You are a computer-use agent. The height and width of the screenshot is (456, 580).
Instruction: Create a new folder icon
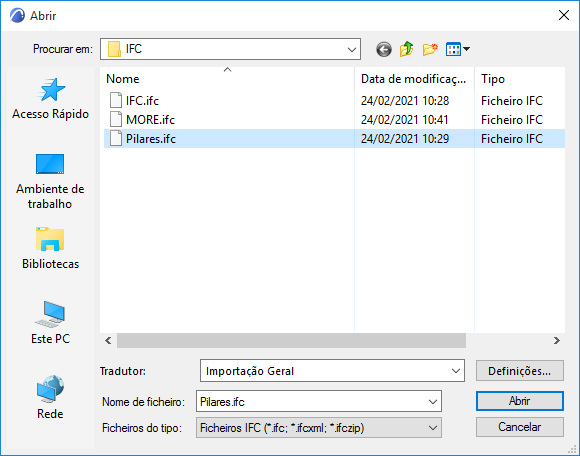(430, 49)
